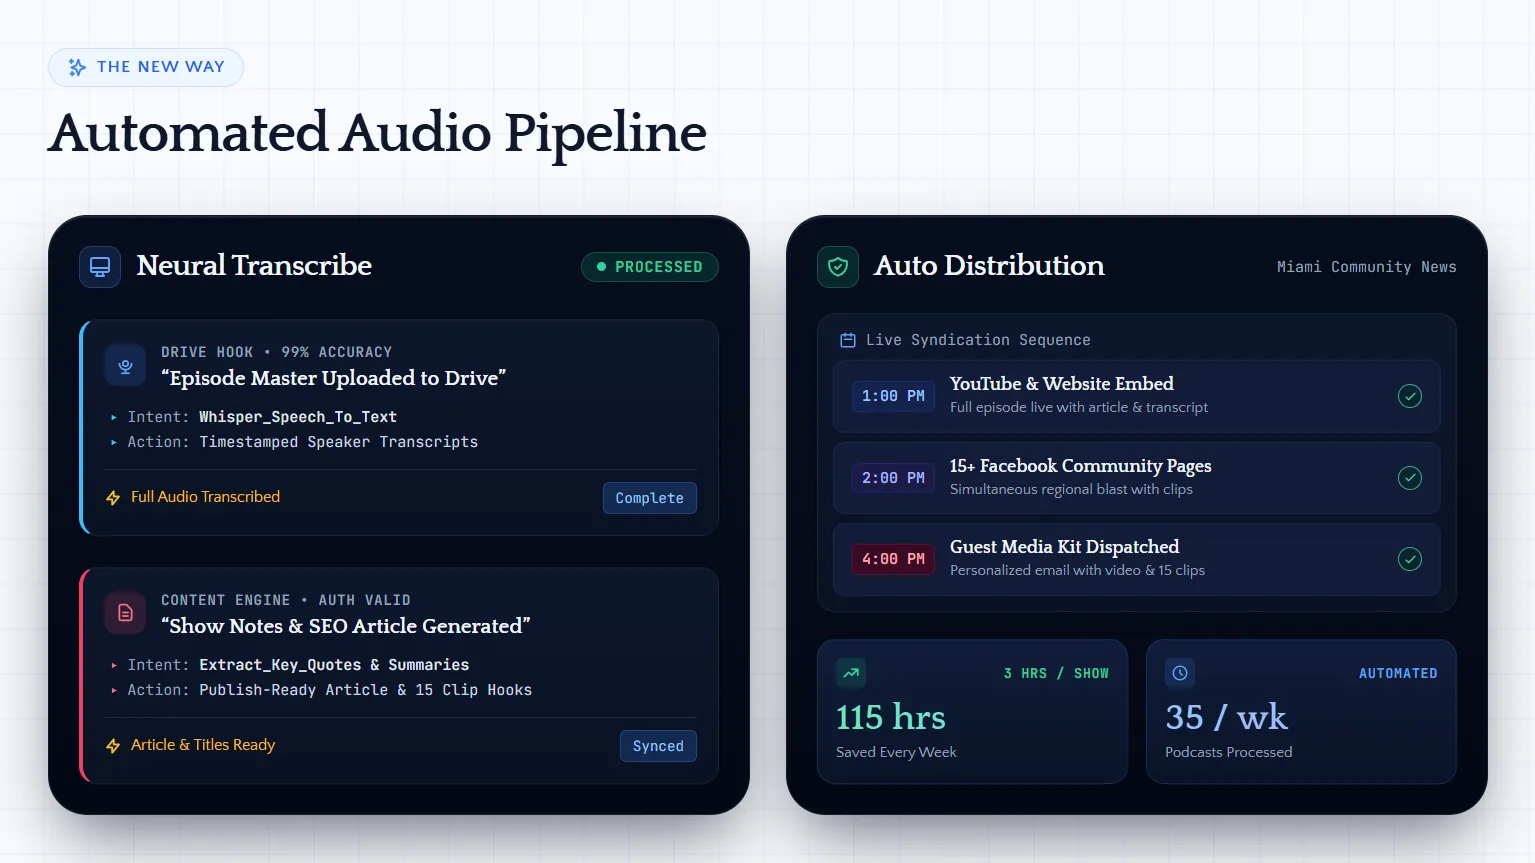Click the sparkle icon beside THE NEW WAY
This screenshot has width=1535, height=863.
(77, 67)
